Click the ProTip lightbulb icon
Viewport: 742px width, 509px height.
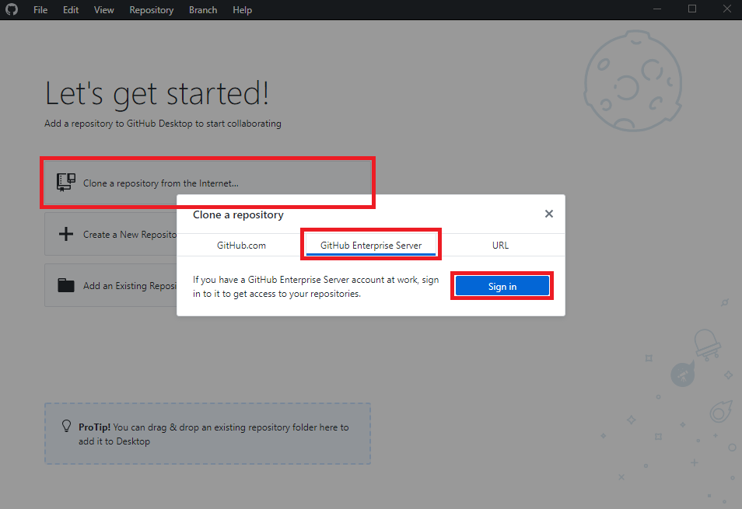[x=67, y=426]
